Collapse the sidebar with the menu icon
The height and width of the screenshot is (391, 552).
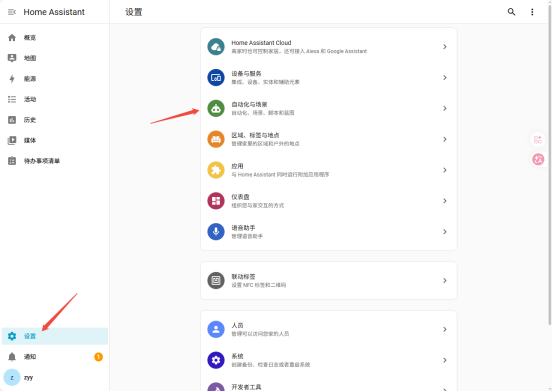12,12
